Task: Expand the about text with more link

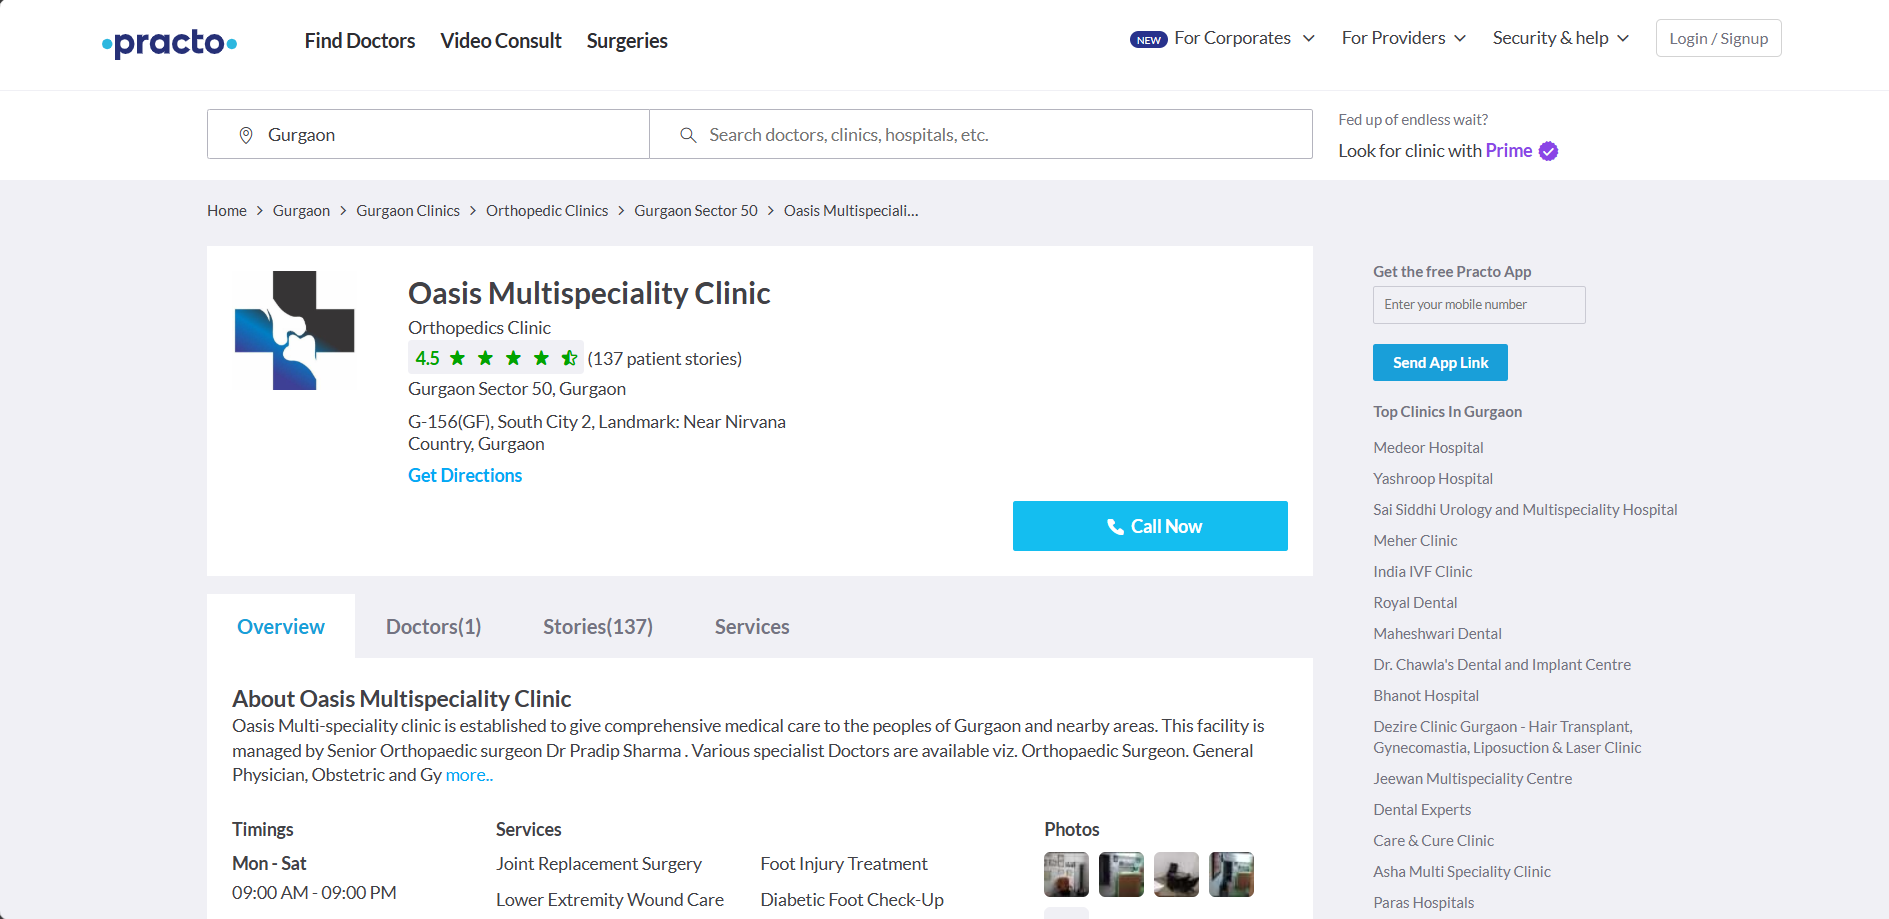Action: click(469, 775)
